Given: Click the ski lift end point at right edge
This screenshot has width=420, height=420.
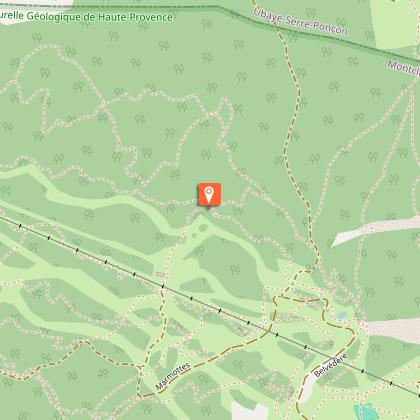Looking at the screenshot, I should pyautogui.click(x=419, y=395).
